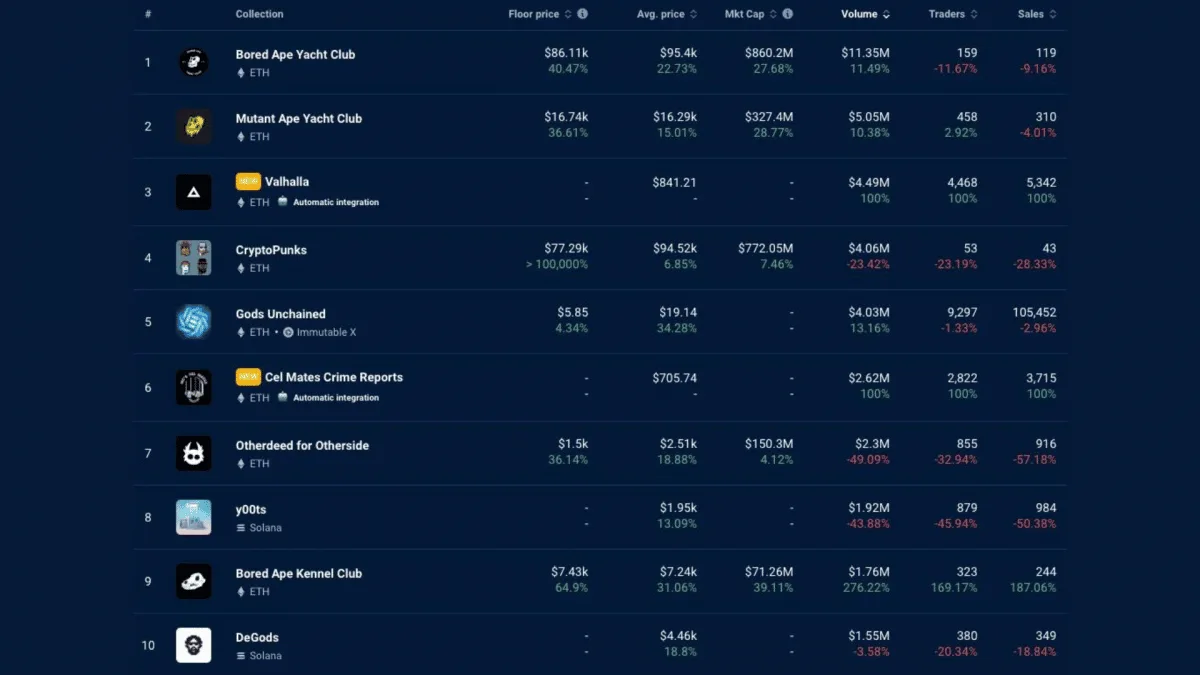
Task: Click the $11.35M volume value
Action: pyautogui.click(x=865, y=52)
